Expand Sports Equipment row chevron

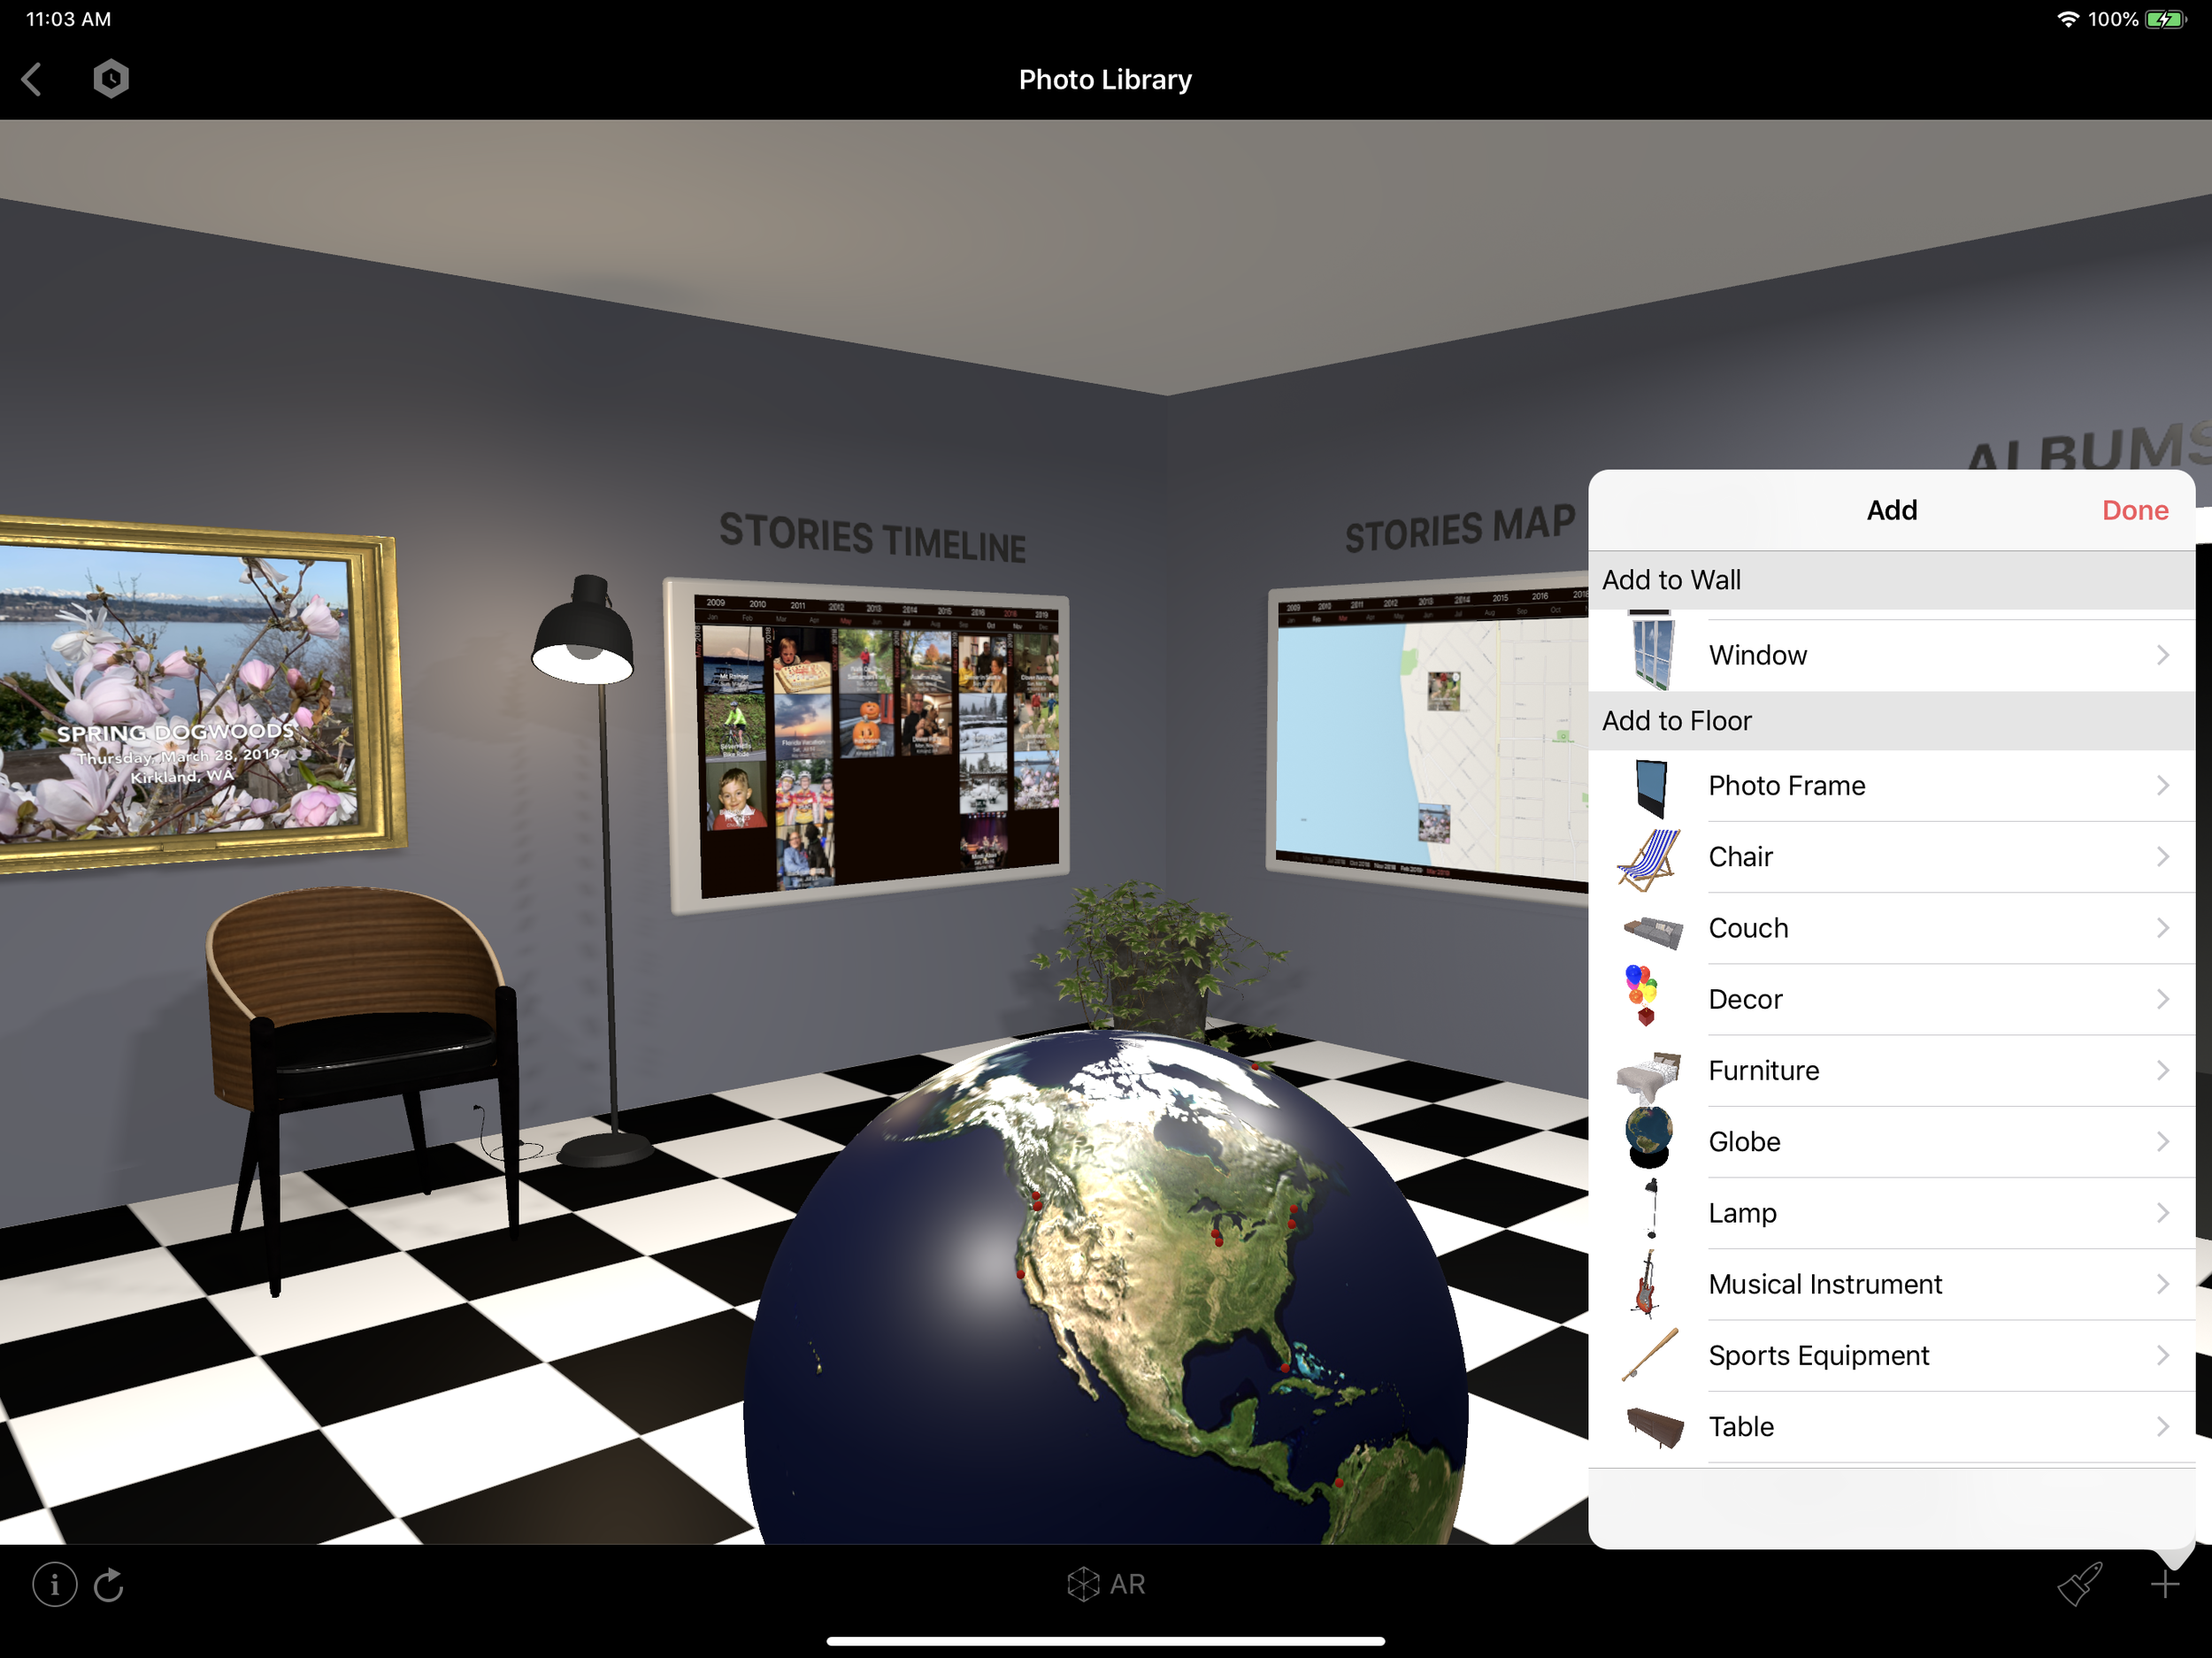[2162, 1355]
